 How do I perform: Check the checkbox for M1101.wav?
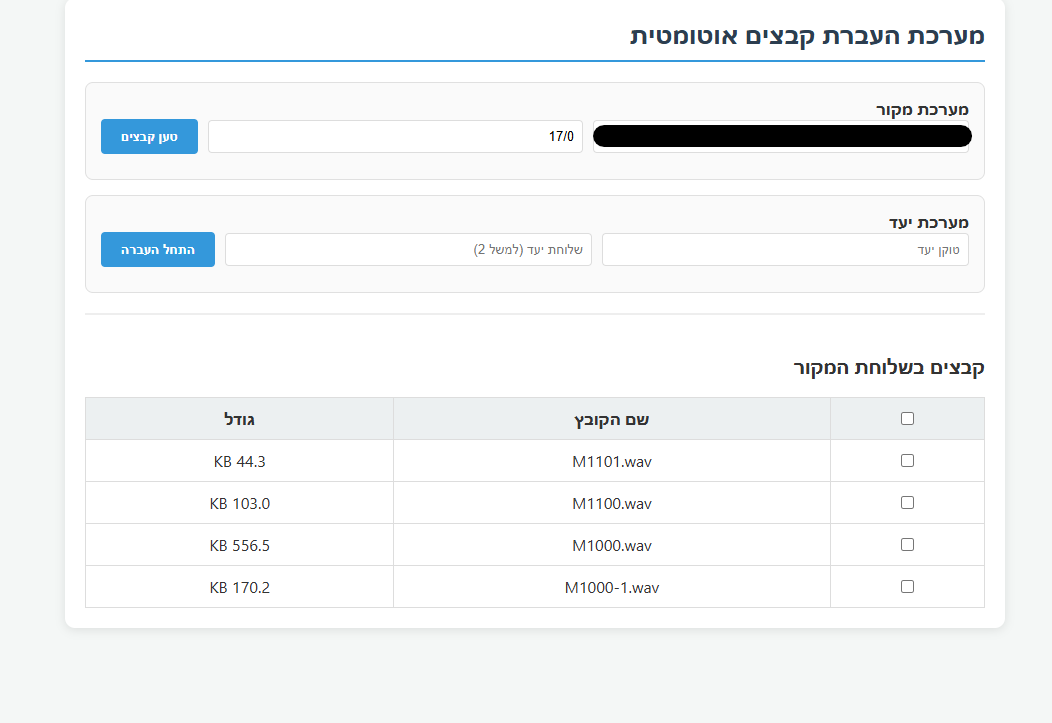pos(907,460)
